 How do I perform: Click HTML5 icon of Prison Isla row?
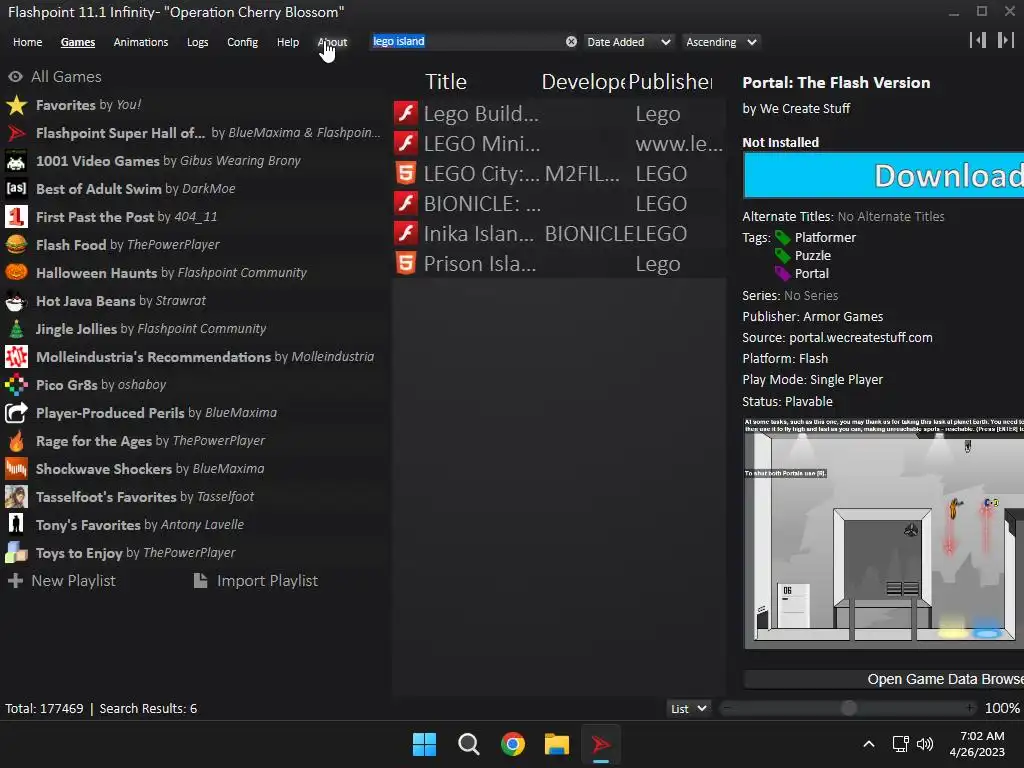pyautogui.click(x=406, y=263)
